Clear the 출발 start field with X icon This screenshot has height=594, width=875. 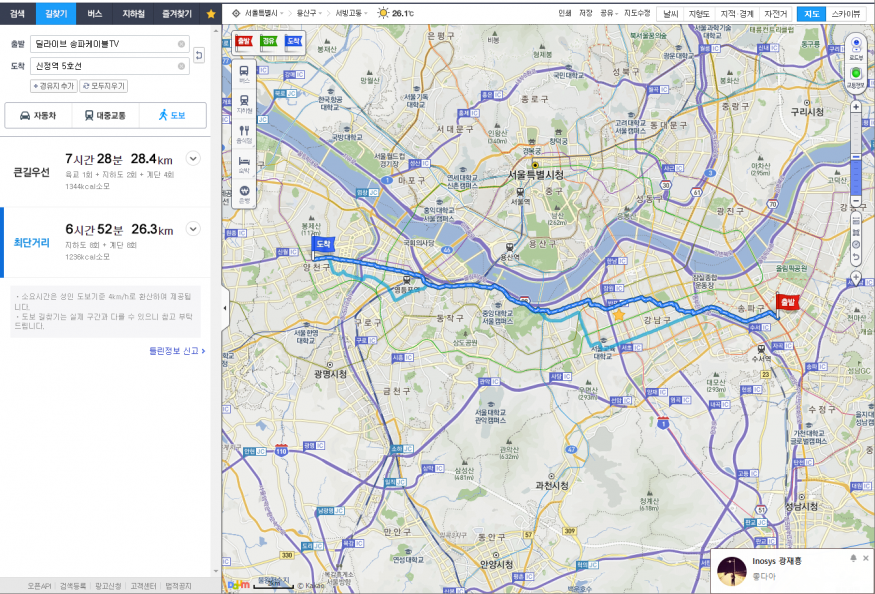pyautogui.click(x=181, y=44)
